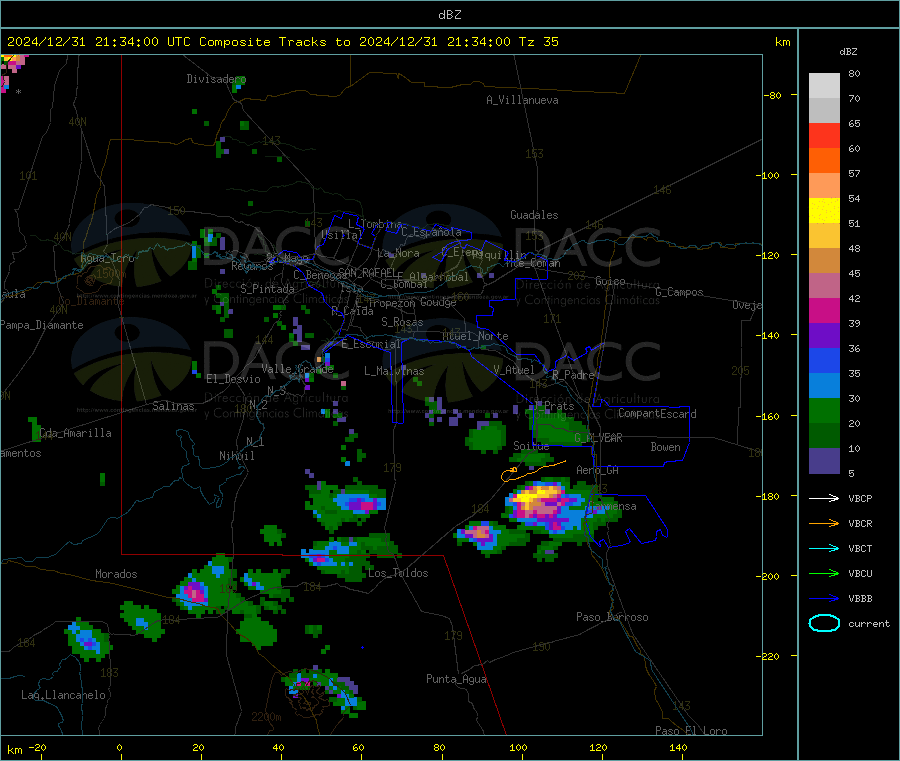Pick the bright green 20-30 dBZ color band
The image size is (900, 761).
point(824,410)
